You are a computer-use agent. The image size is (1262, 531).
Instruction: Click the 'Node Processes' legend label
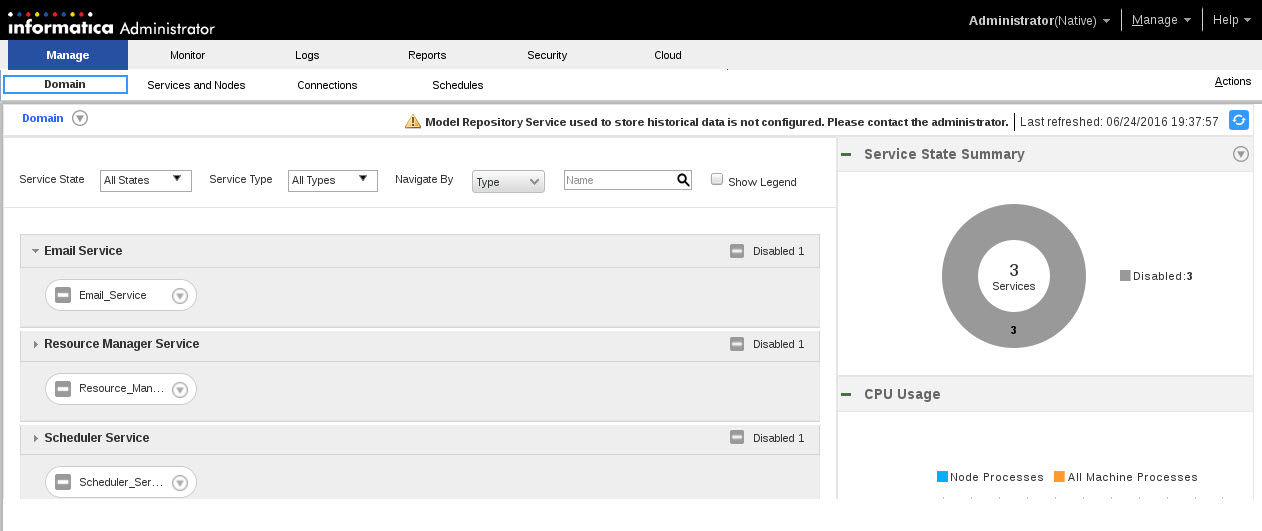[997, 477]
